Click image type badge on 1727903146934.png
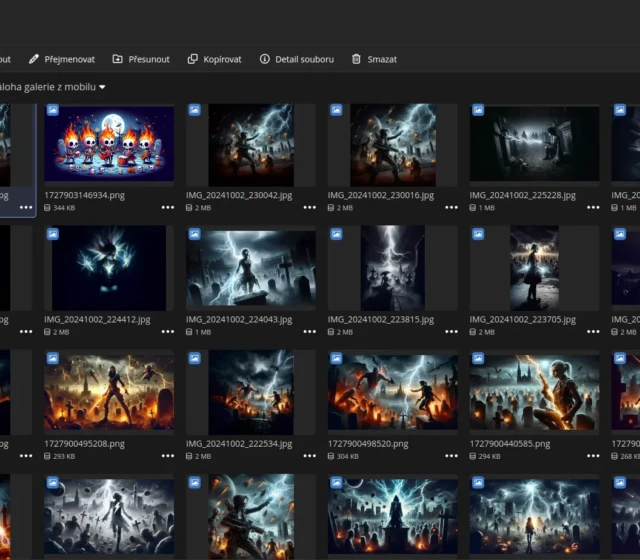640x560 pixels. [x=53, y=110]
